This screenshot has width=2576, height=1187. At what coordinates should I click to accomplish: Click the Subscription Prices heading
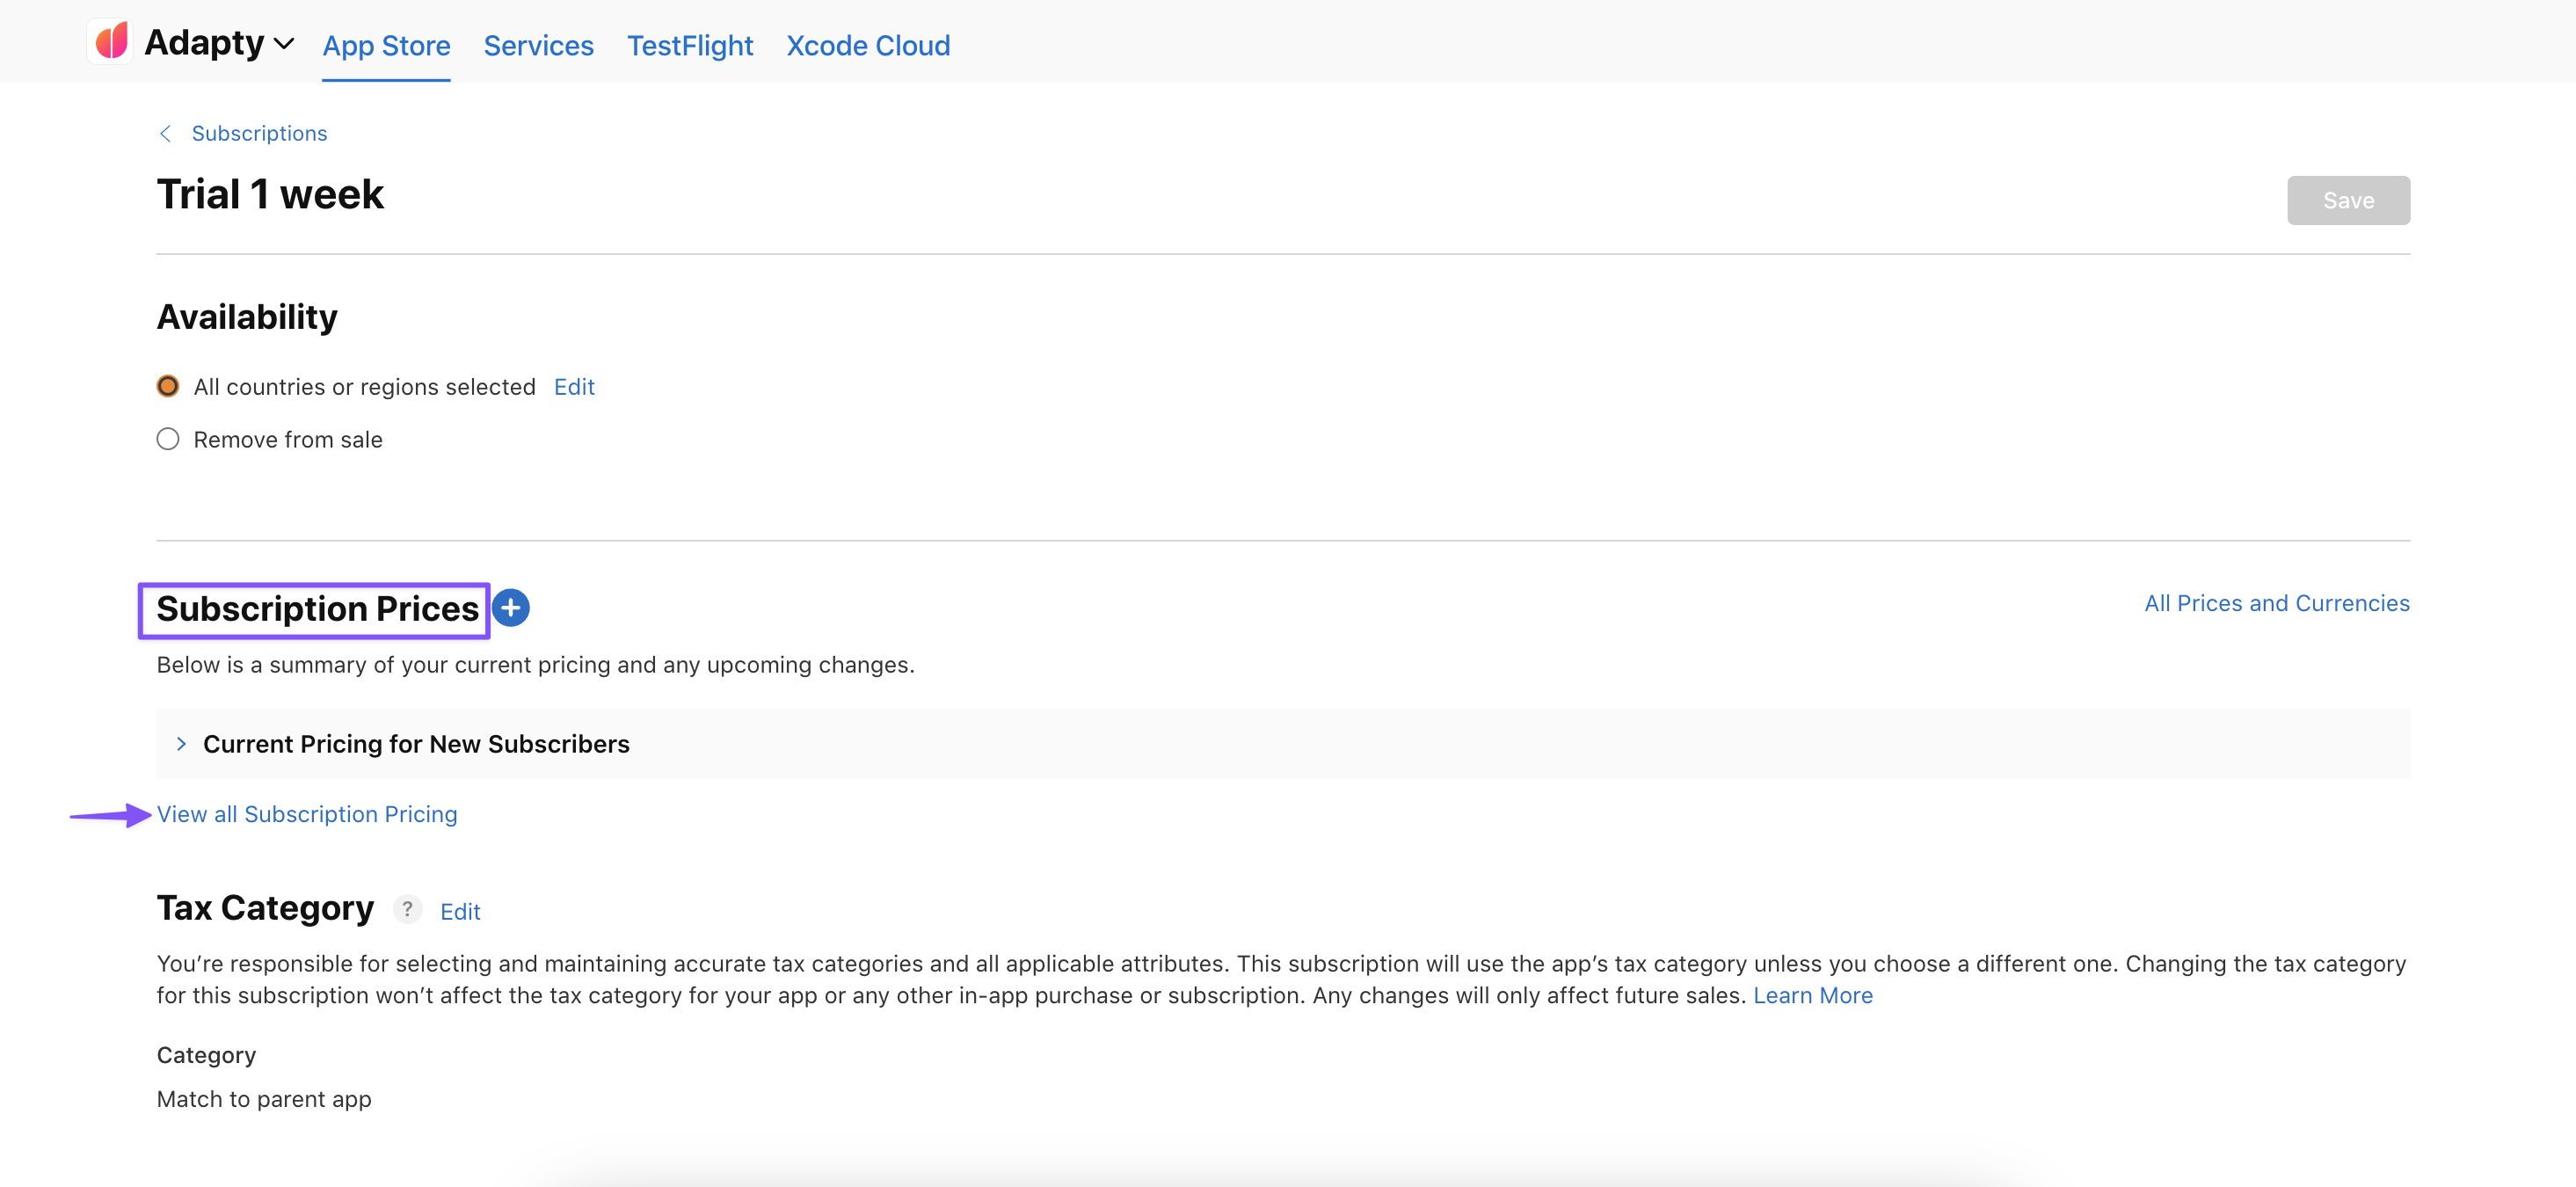tap(317, 609)
